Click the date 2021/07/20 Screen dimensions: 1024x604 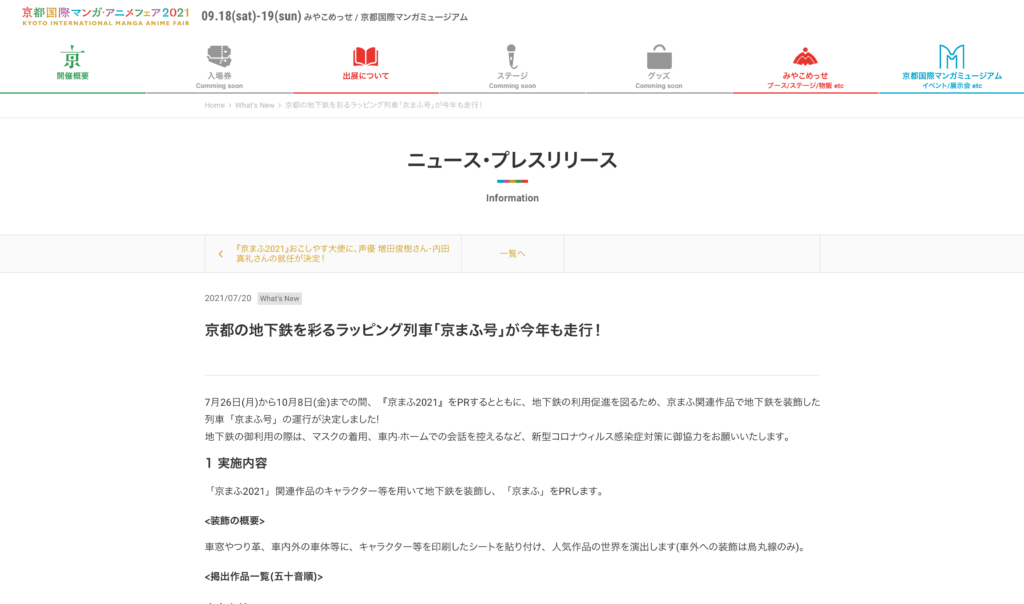click(x=228, y=298)
